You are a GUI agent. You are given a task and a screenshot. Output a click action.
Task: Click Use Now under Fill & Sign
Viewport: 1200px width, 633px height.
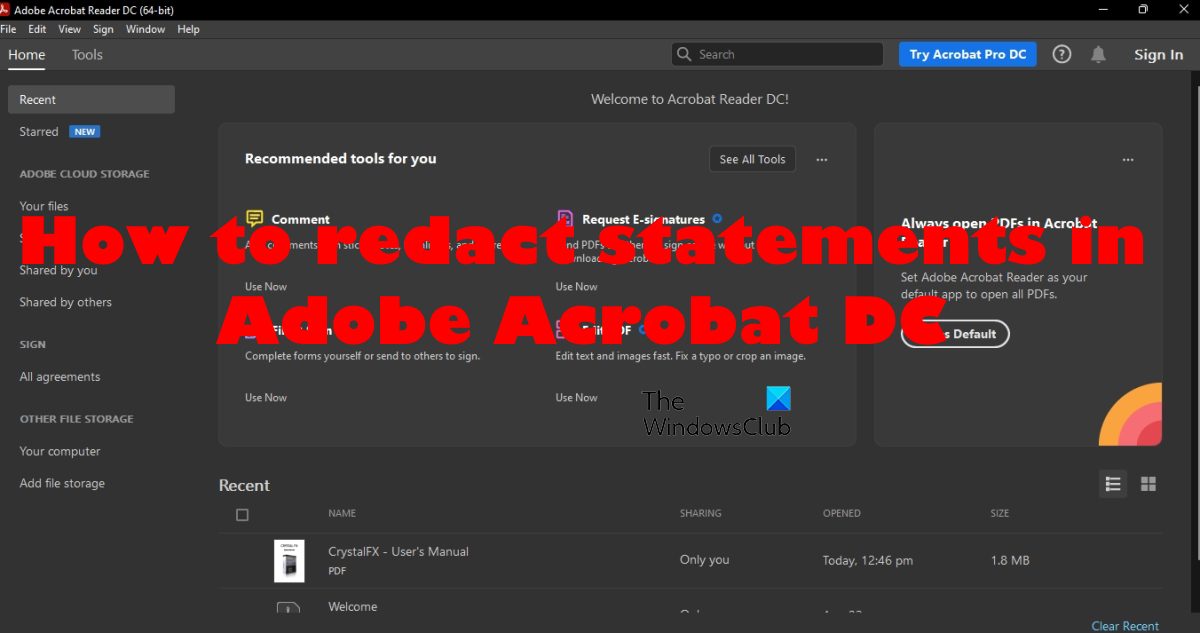(x=266, y=397)
